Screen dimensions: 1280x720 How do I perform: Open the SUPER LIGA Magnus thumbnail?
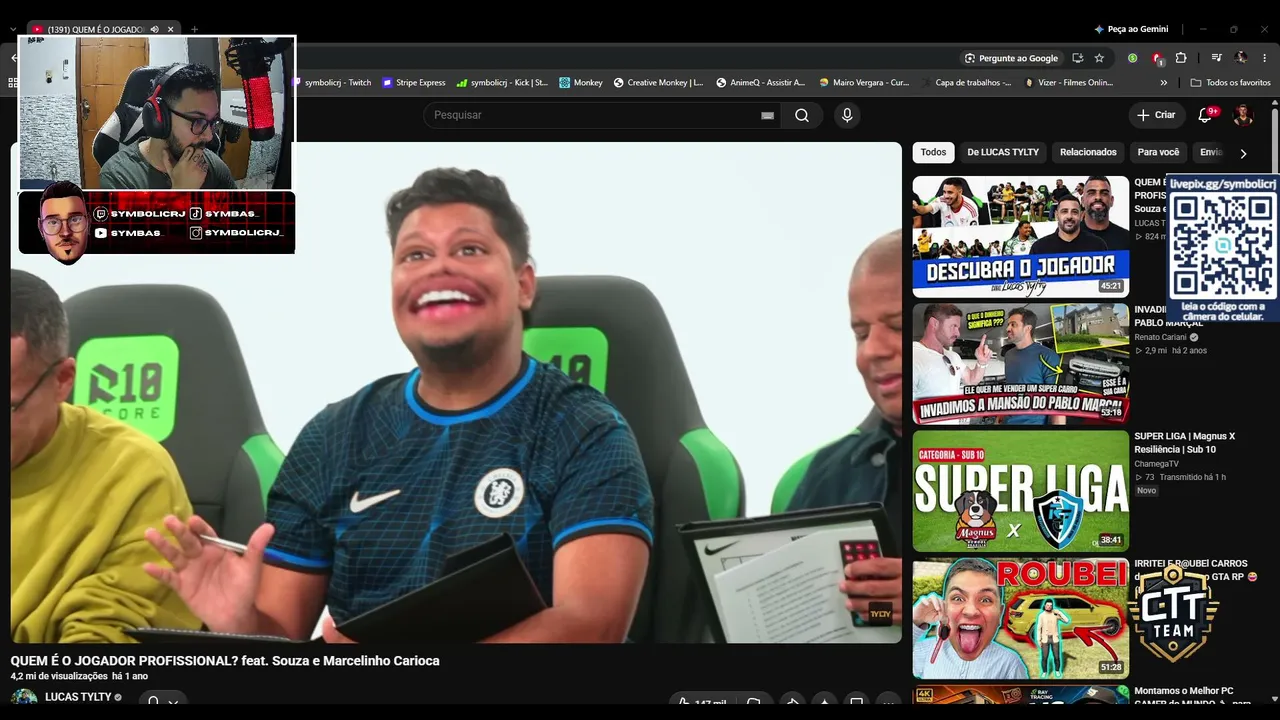pos(1020,491)
